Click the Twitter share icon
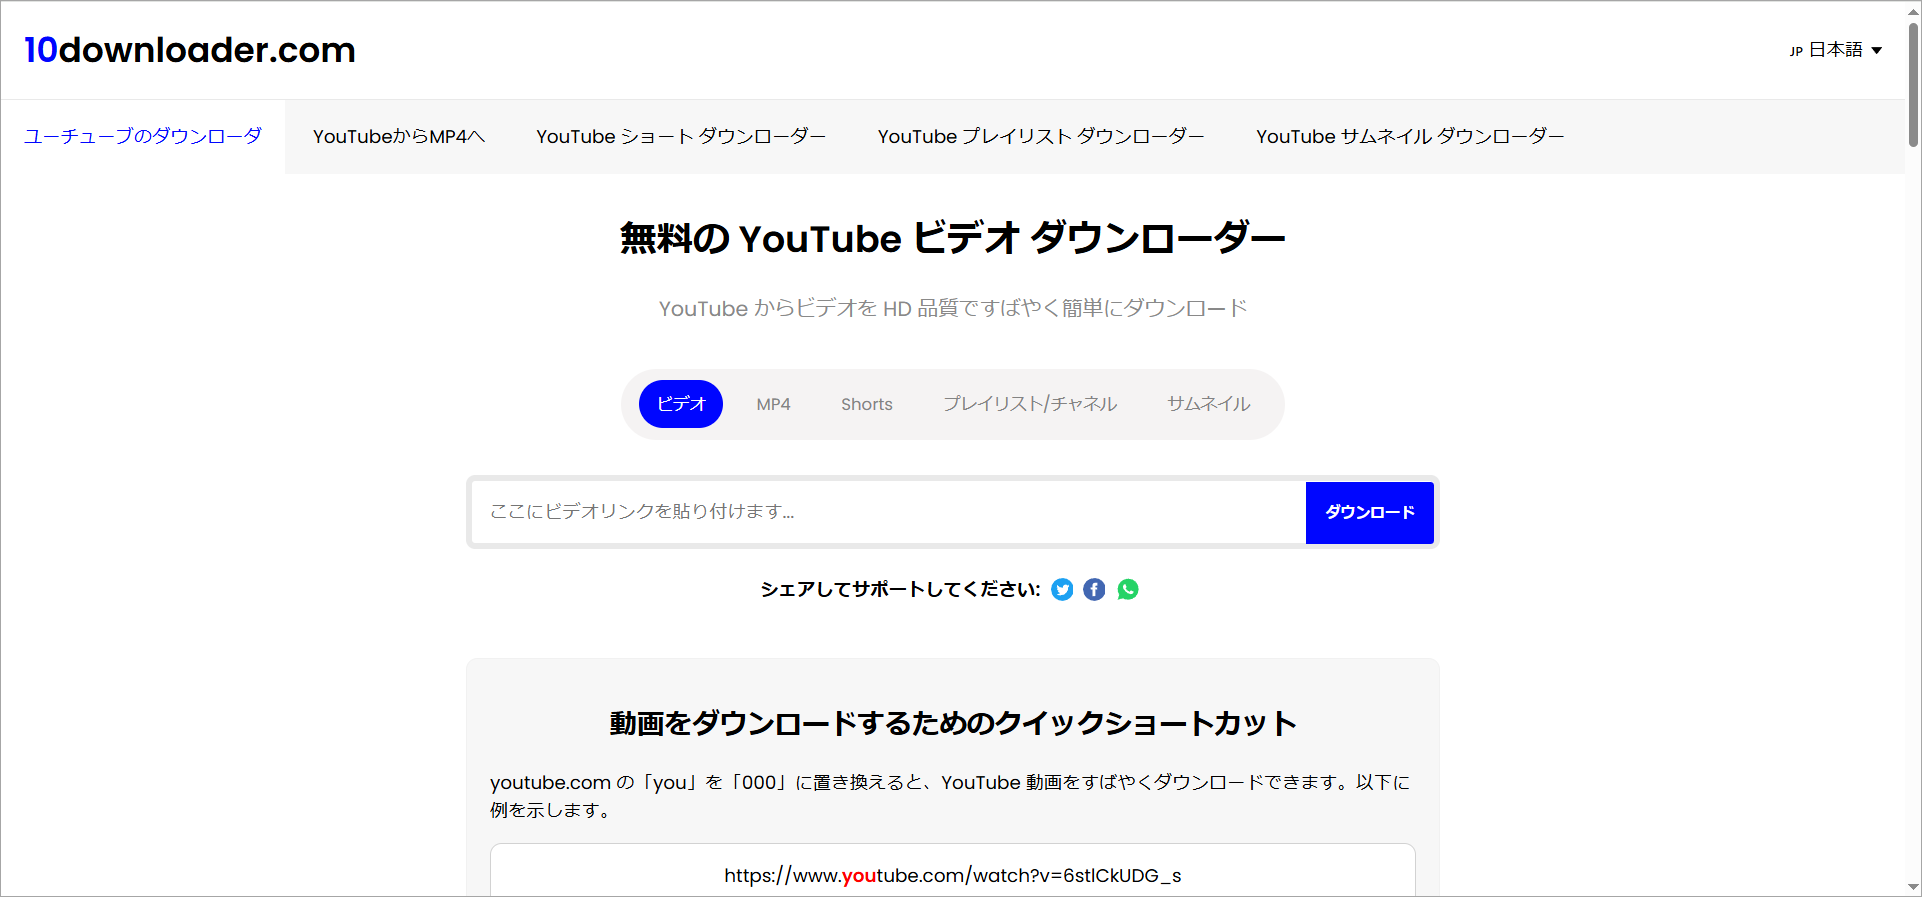Image resolution: width=1922 pixels, height=897 pixels. (1062, 590)
